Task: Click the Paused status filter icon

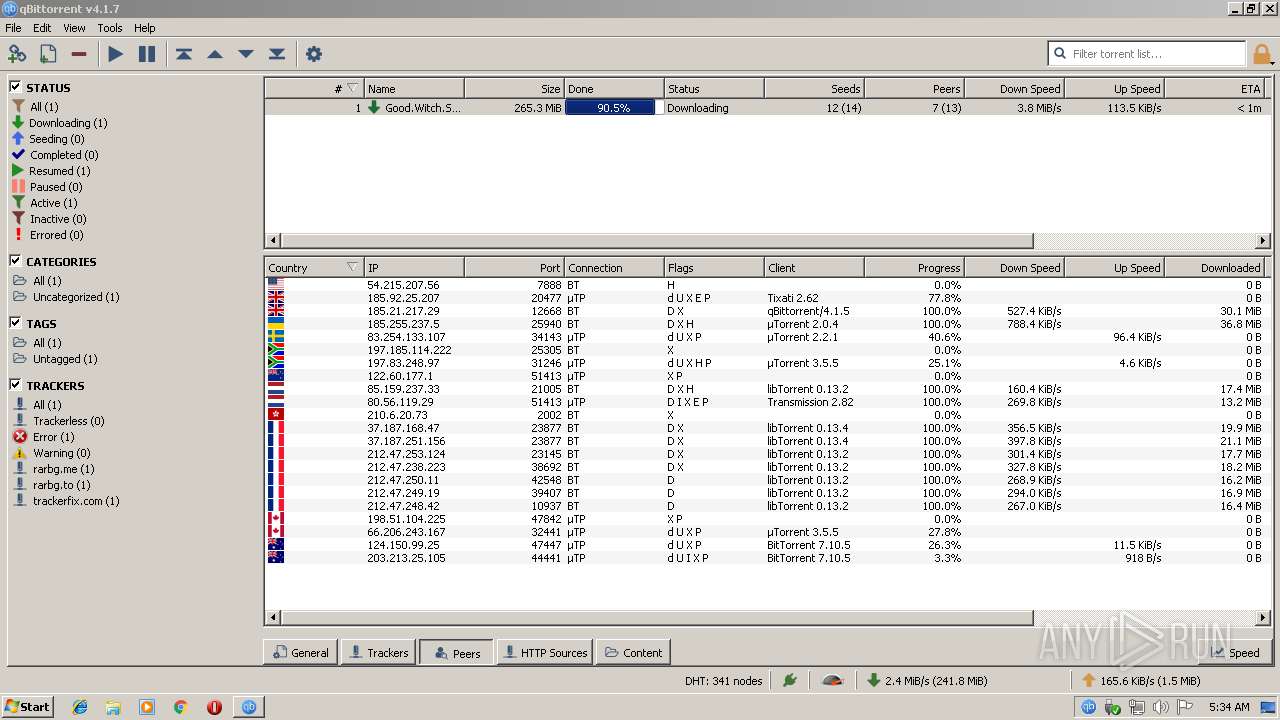Action: pyautogui.click(x=18, y=187)
